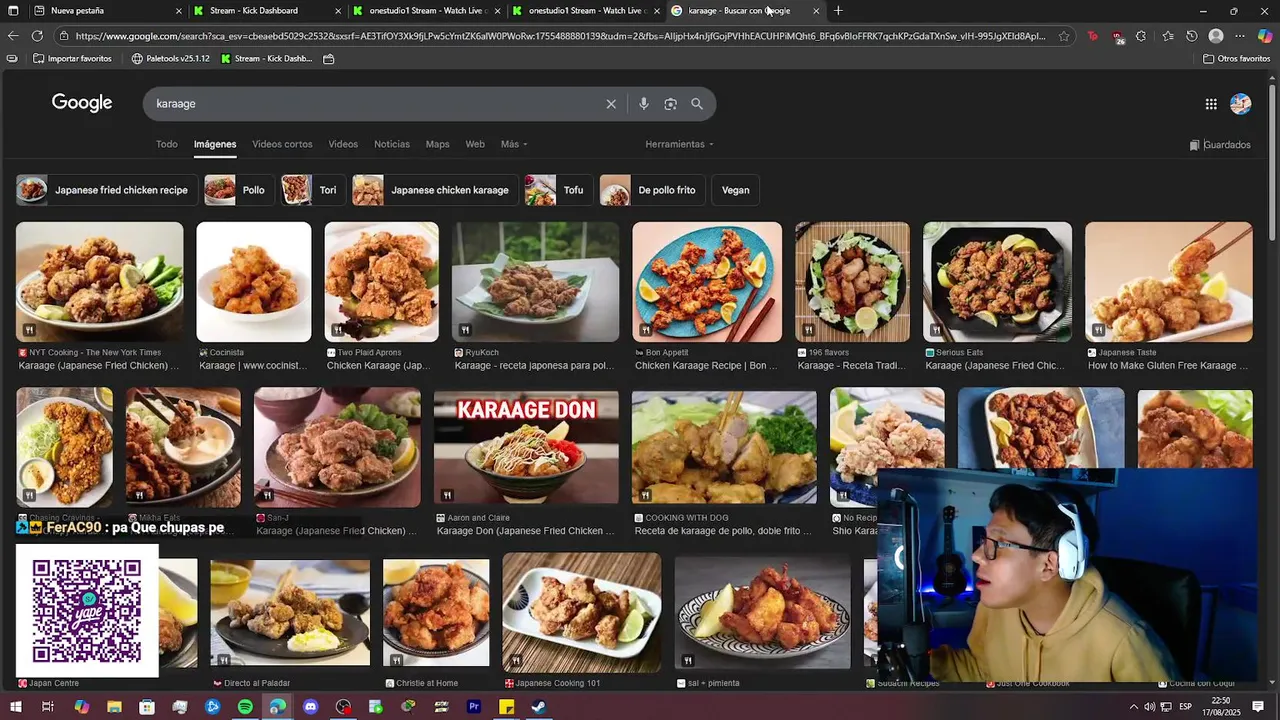Go to Google home via the logo
The height and width of the screenshot is (720, 1280).
[82, 103]
